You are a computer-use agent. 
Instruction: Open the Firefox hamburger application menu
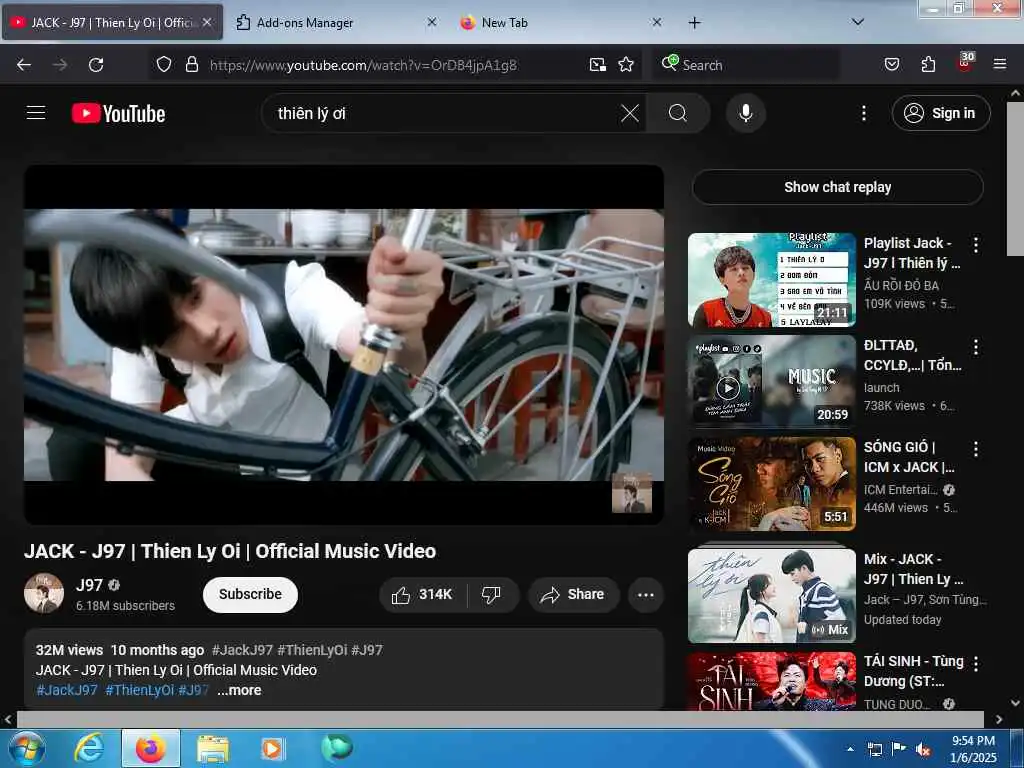click(1000, 64)
